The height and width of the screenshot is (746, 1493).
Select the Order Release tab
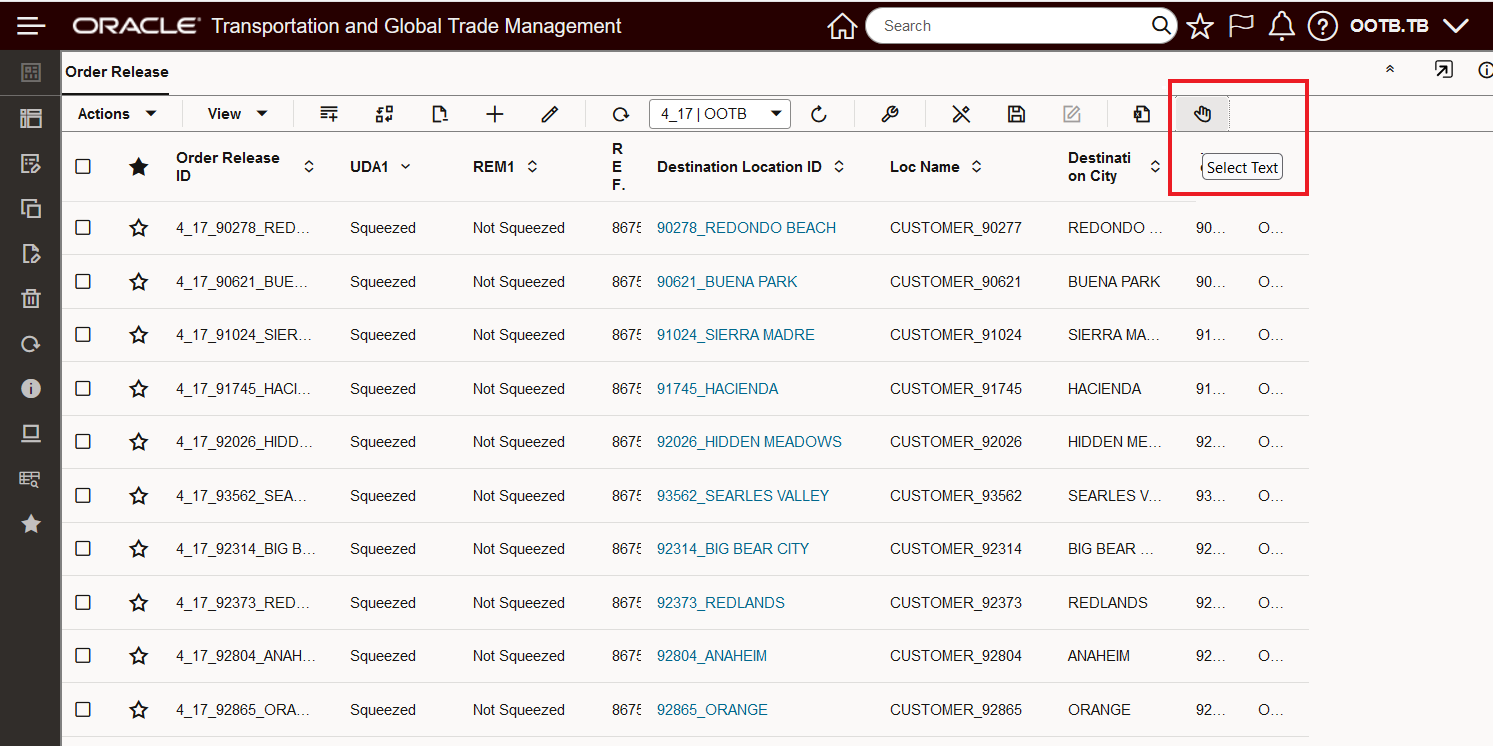117,72
